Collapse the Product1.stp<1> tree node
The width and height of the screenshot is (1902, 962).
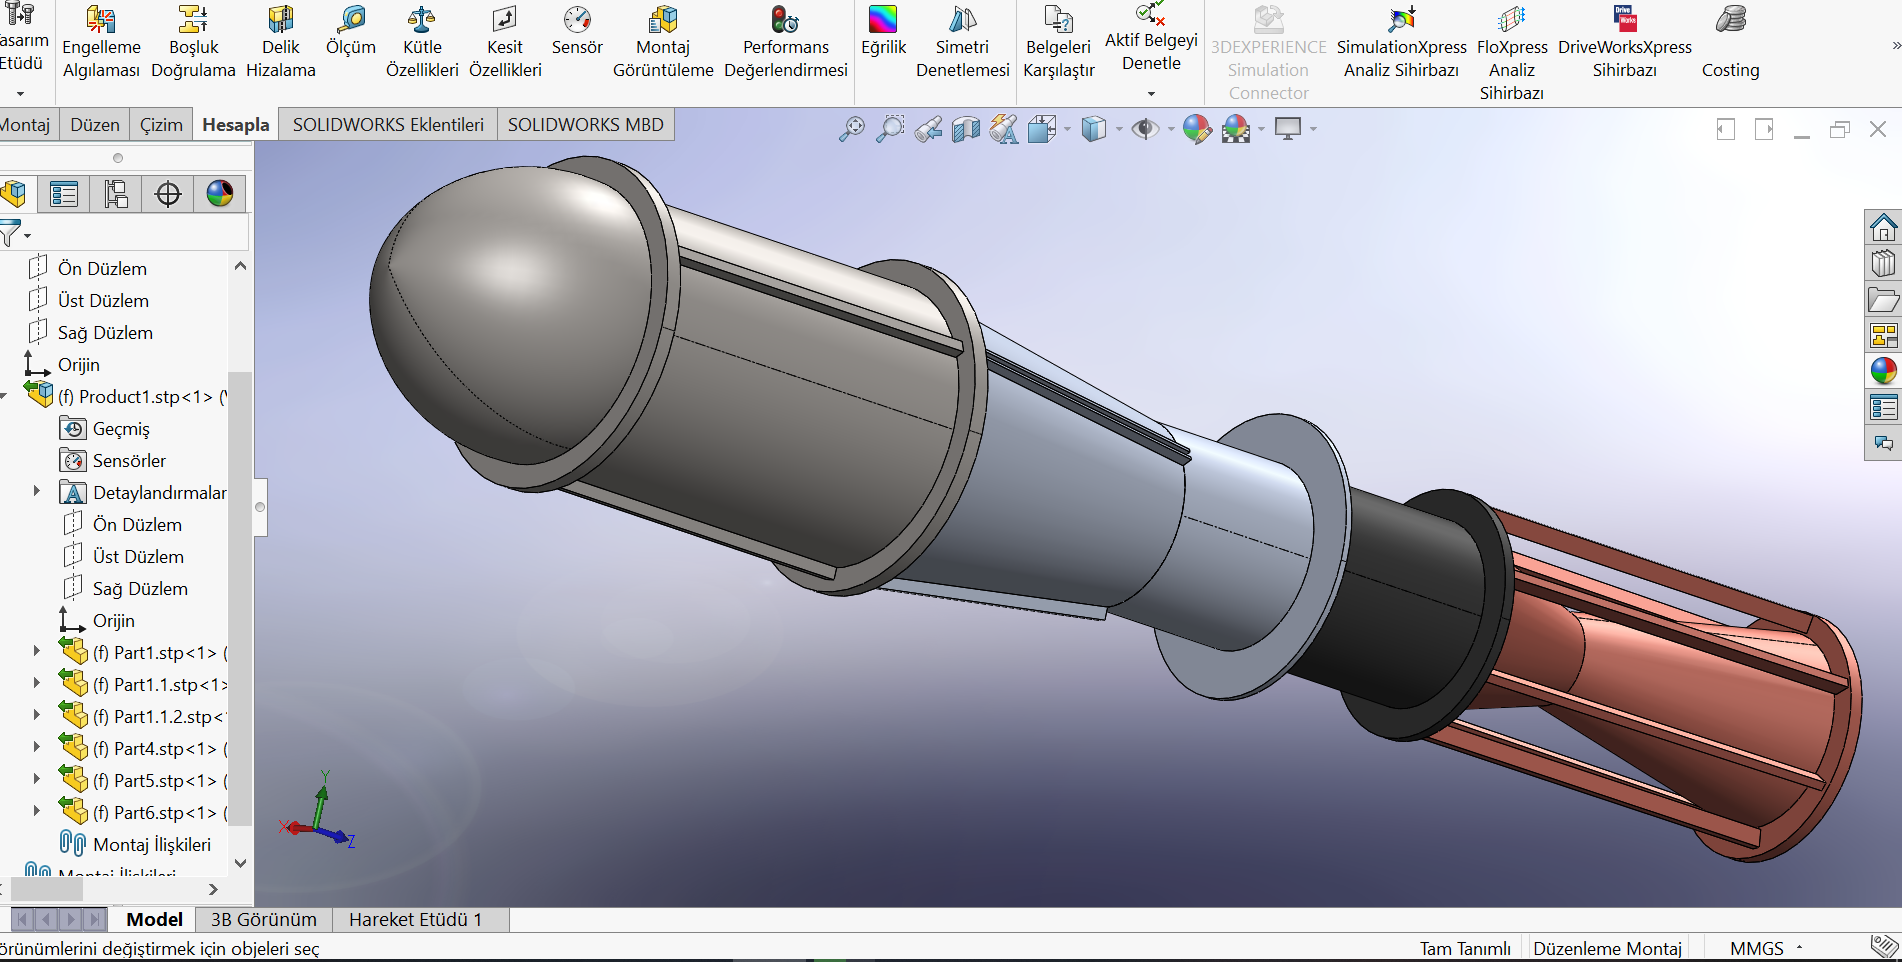[4, 397]
